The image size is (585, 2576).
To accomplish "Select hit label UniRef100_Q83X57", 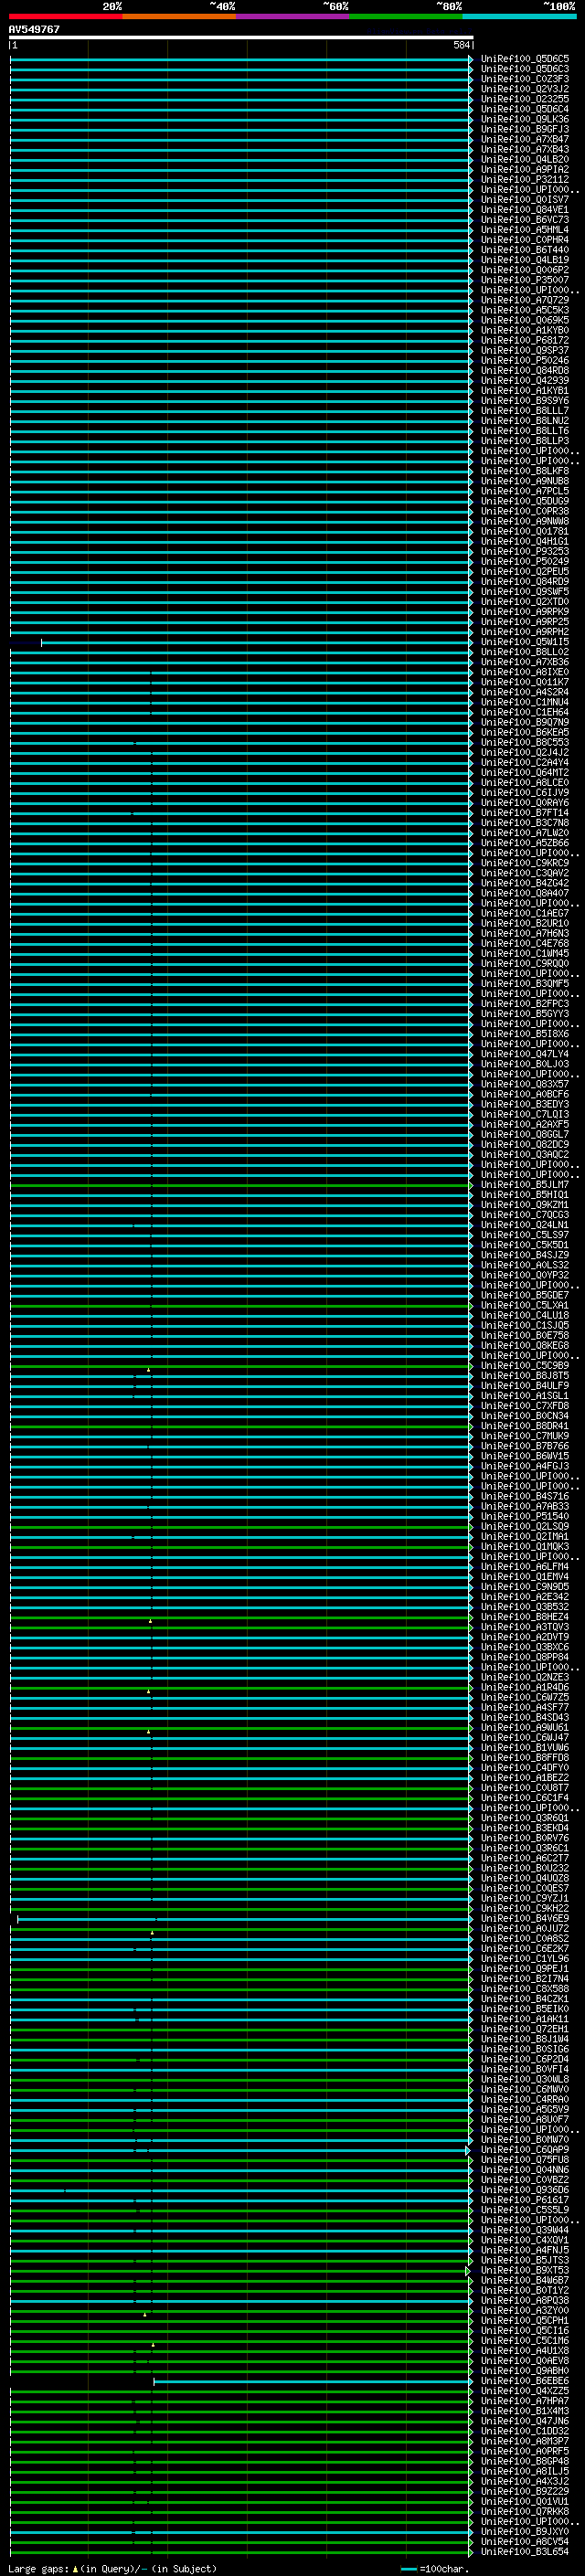I will pyautogui.click(x=525, y=1084).
